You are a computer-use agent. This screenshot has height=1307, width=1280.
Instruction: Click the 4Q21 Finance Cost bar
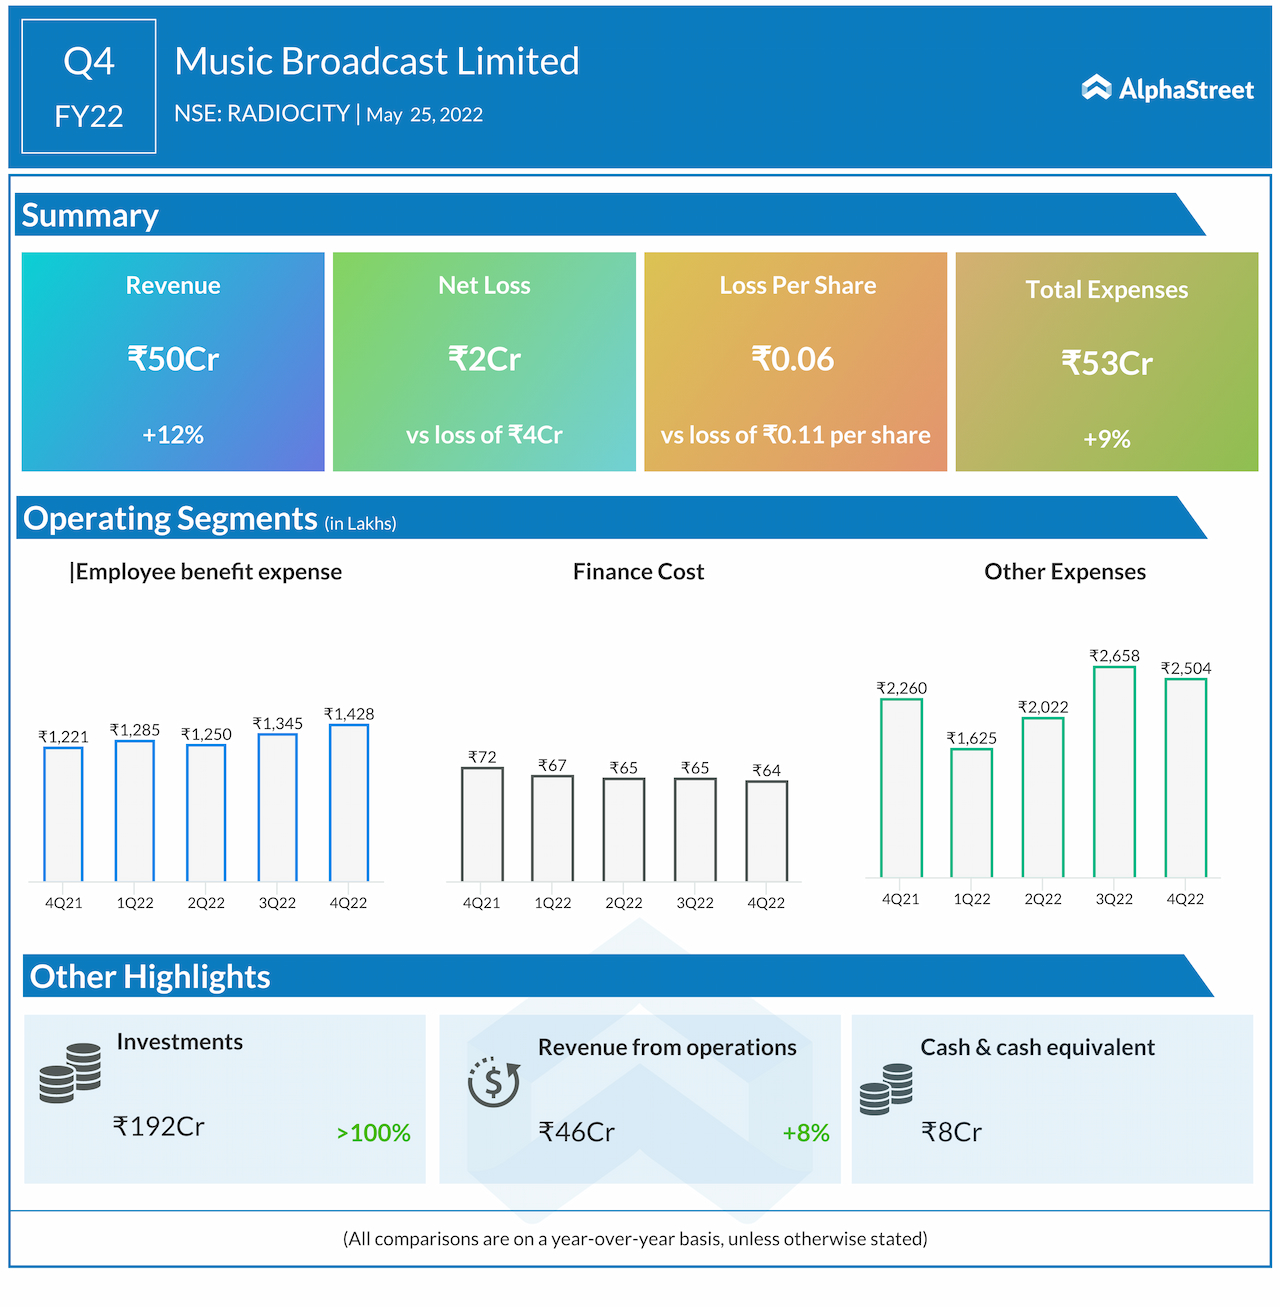(482, 824)
